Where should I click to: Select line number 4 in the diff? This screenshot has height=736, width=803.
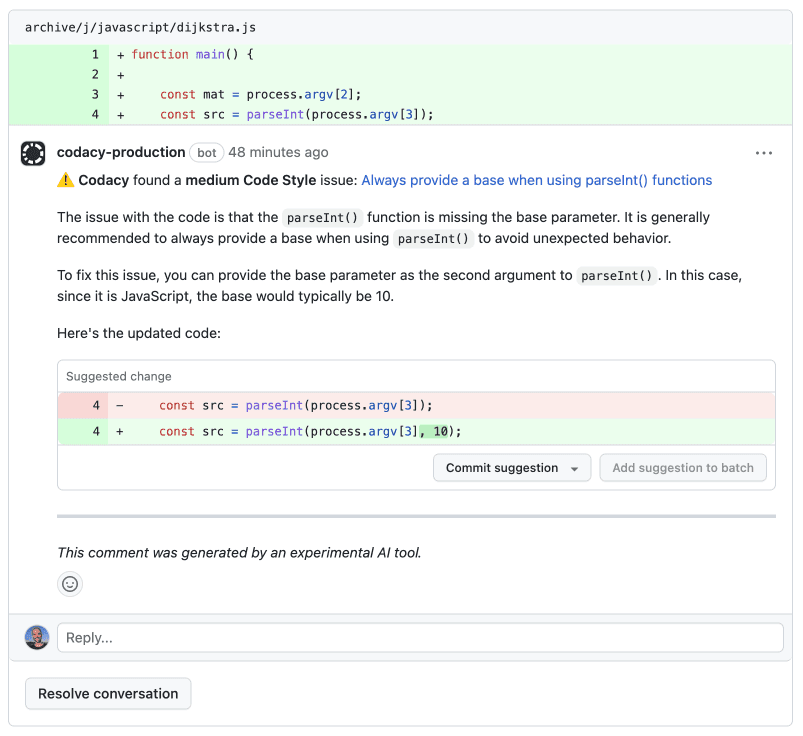tap(95, 114)
